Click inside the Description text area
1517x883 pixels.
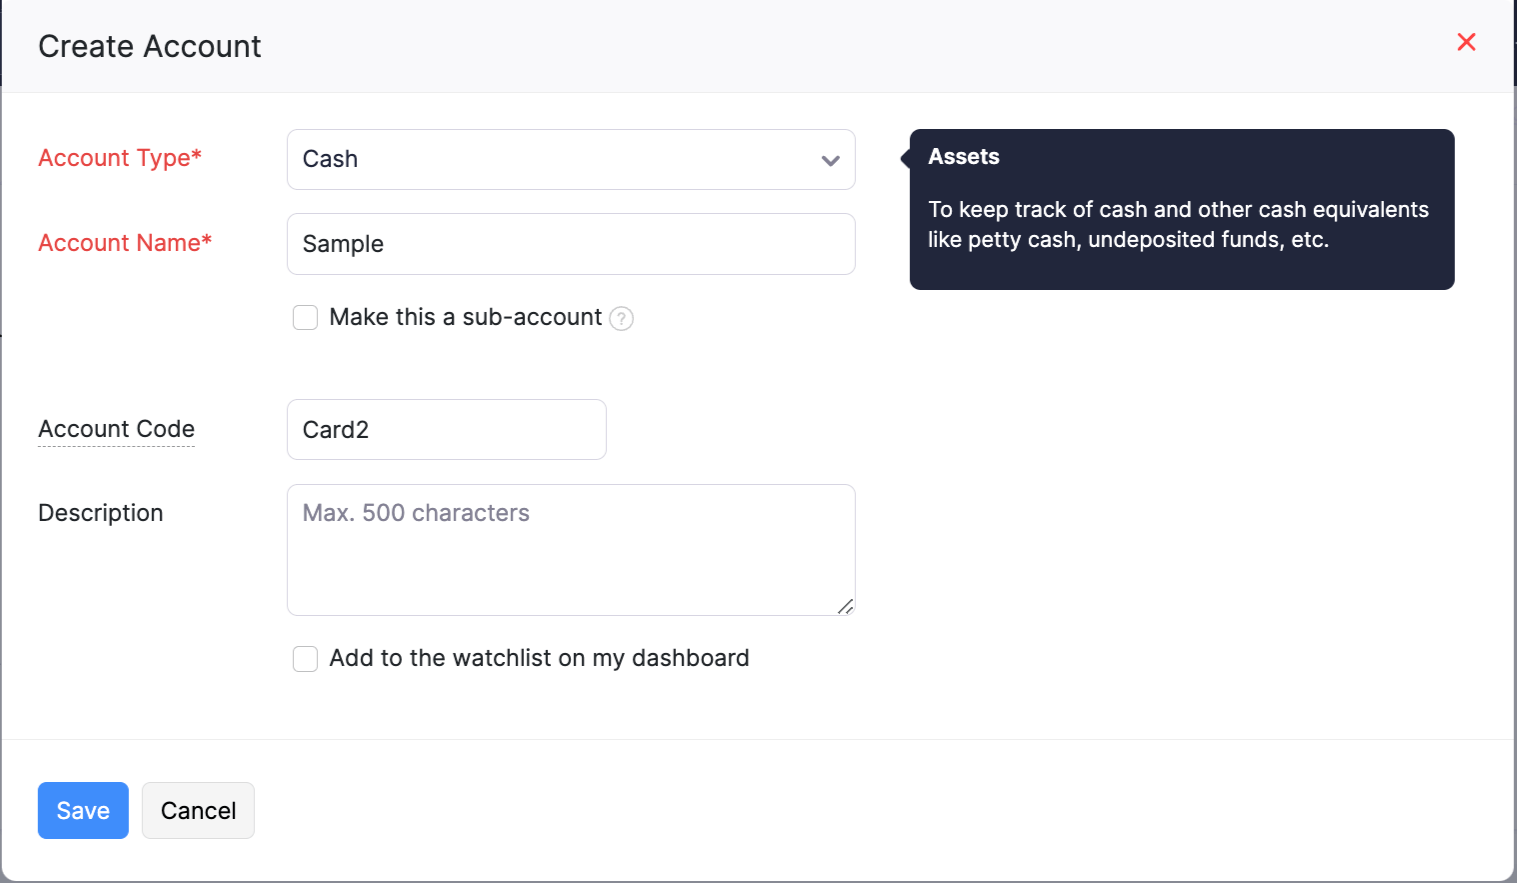tap(570, 550)
